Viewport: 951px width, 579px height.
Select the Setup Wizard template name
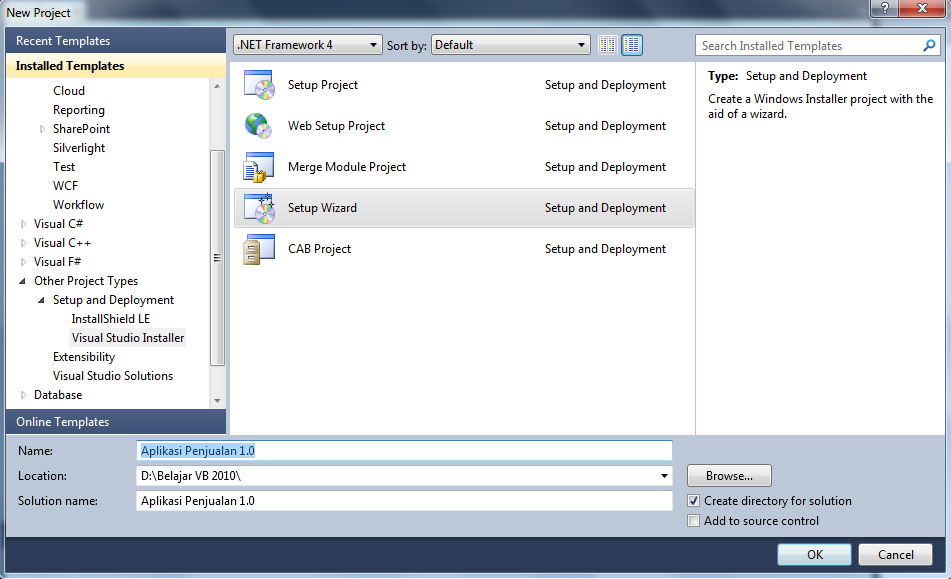point(322,208)
